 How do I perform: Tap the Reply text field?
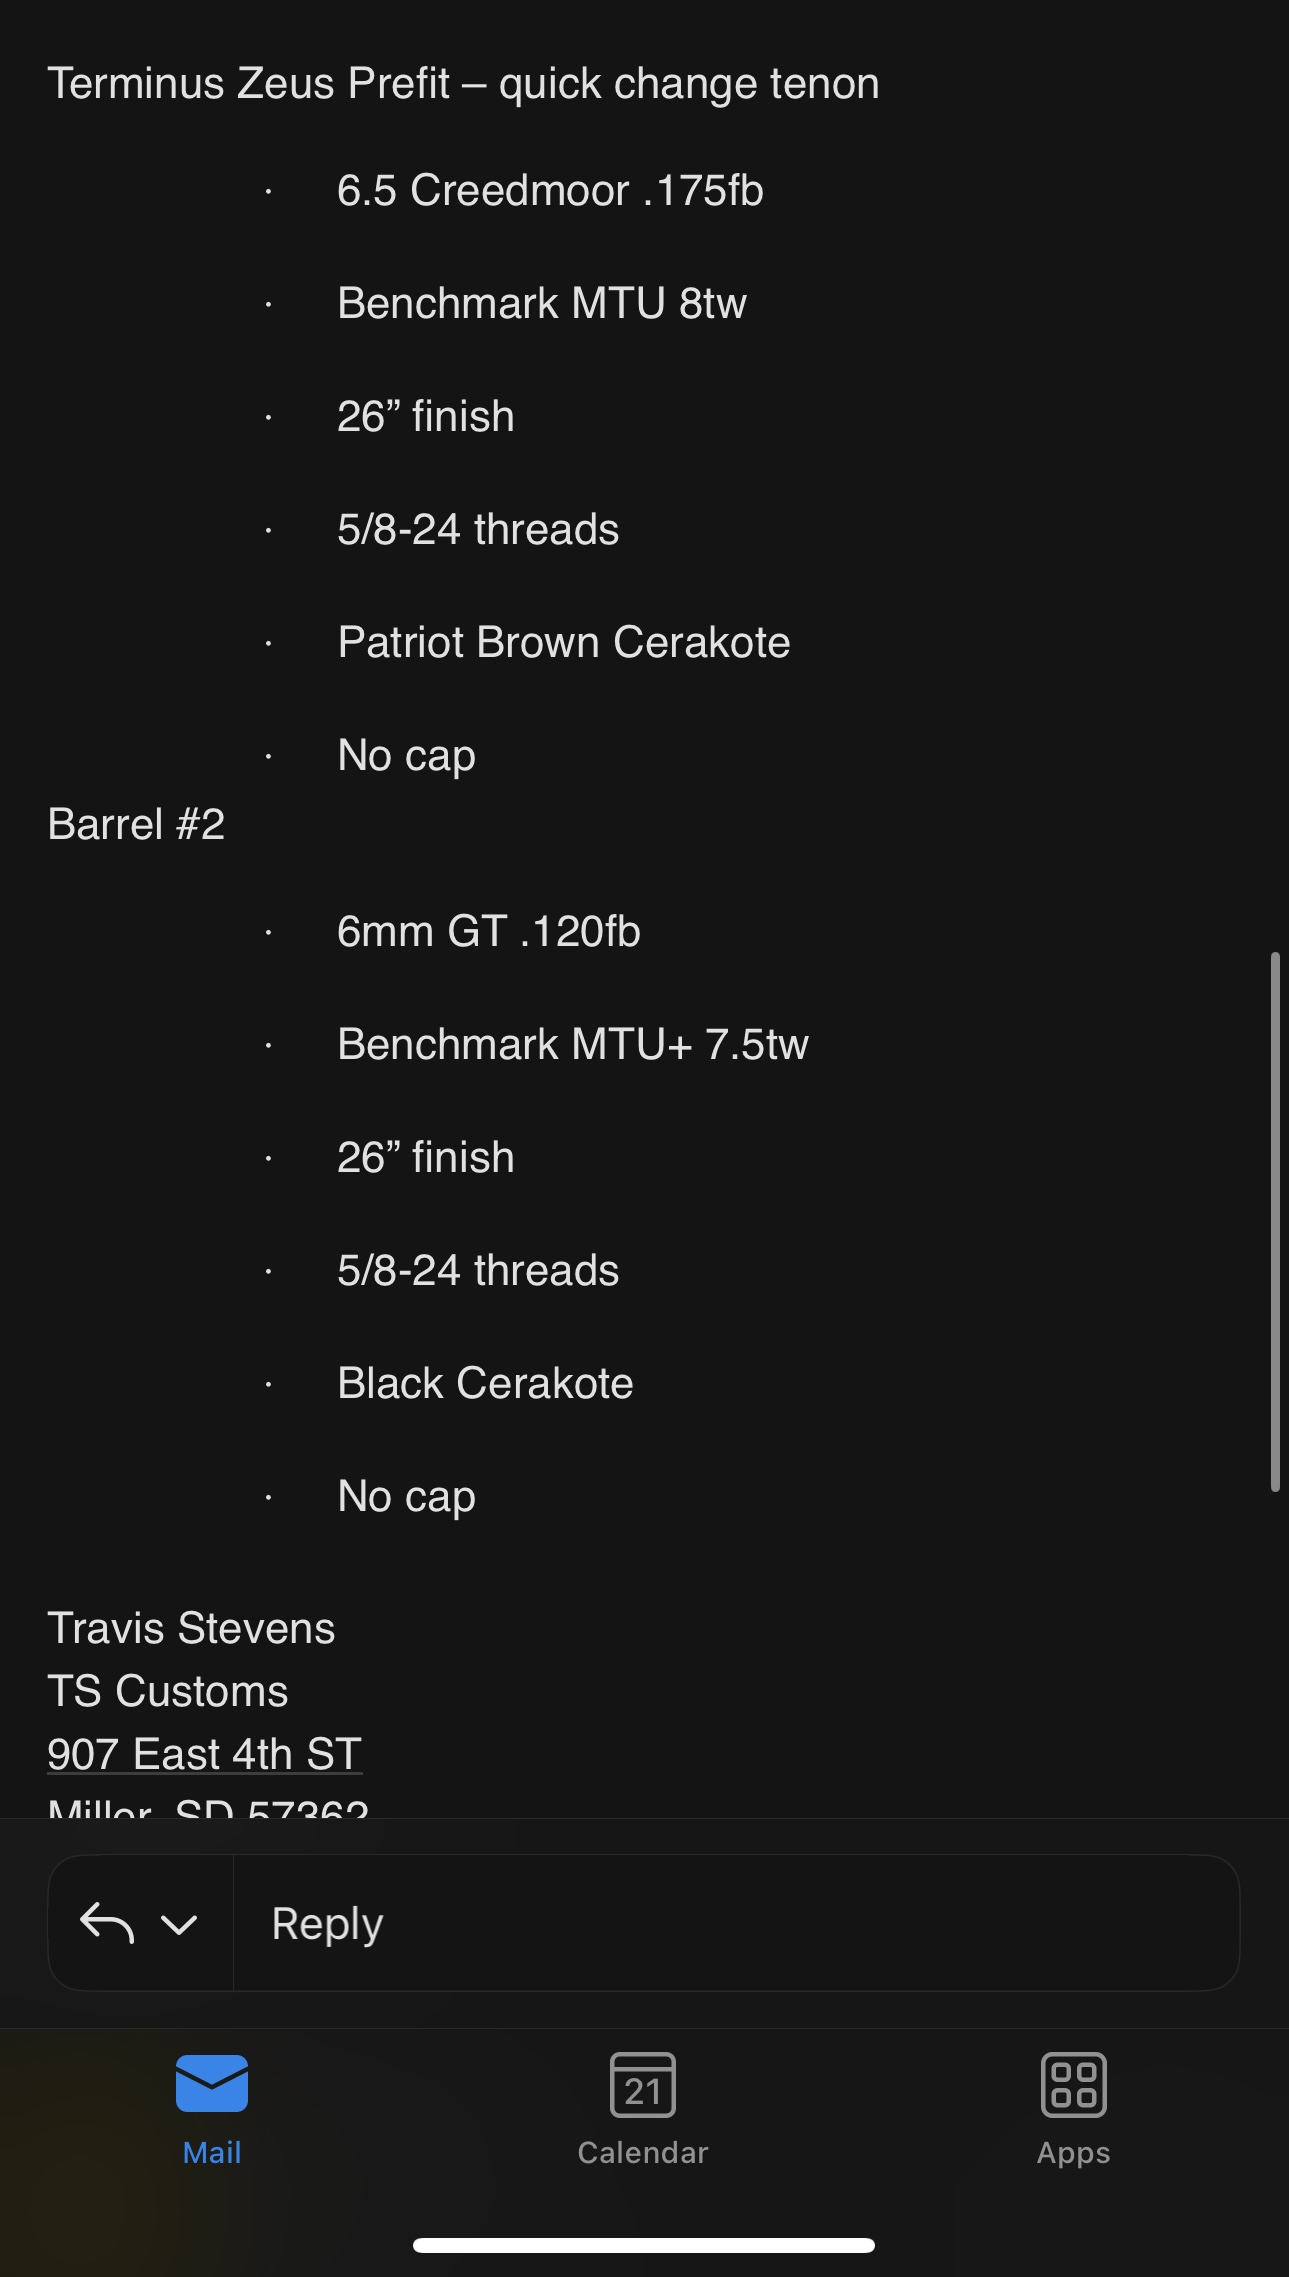click(x=735, y=1923)
